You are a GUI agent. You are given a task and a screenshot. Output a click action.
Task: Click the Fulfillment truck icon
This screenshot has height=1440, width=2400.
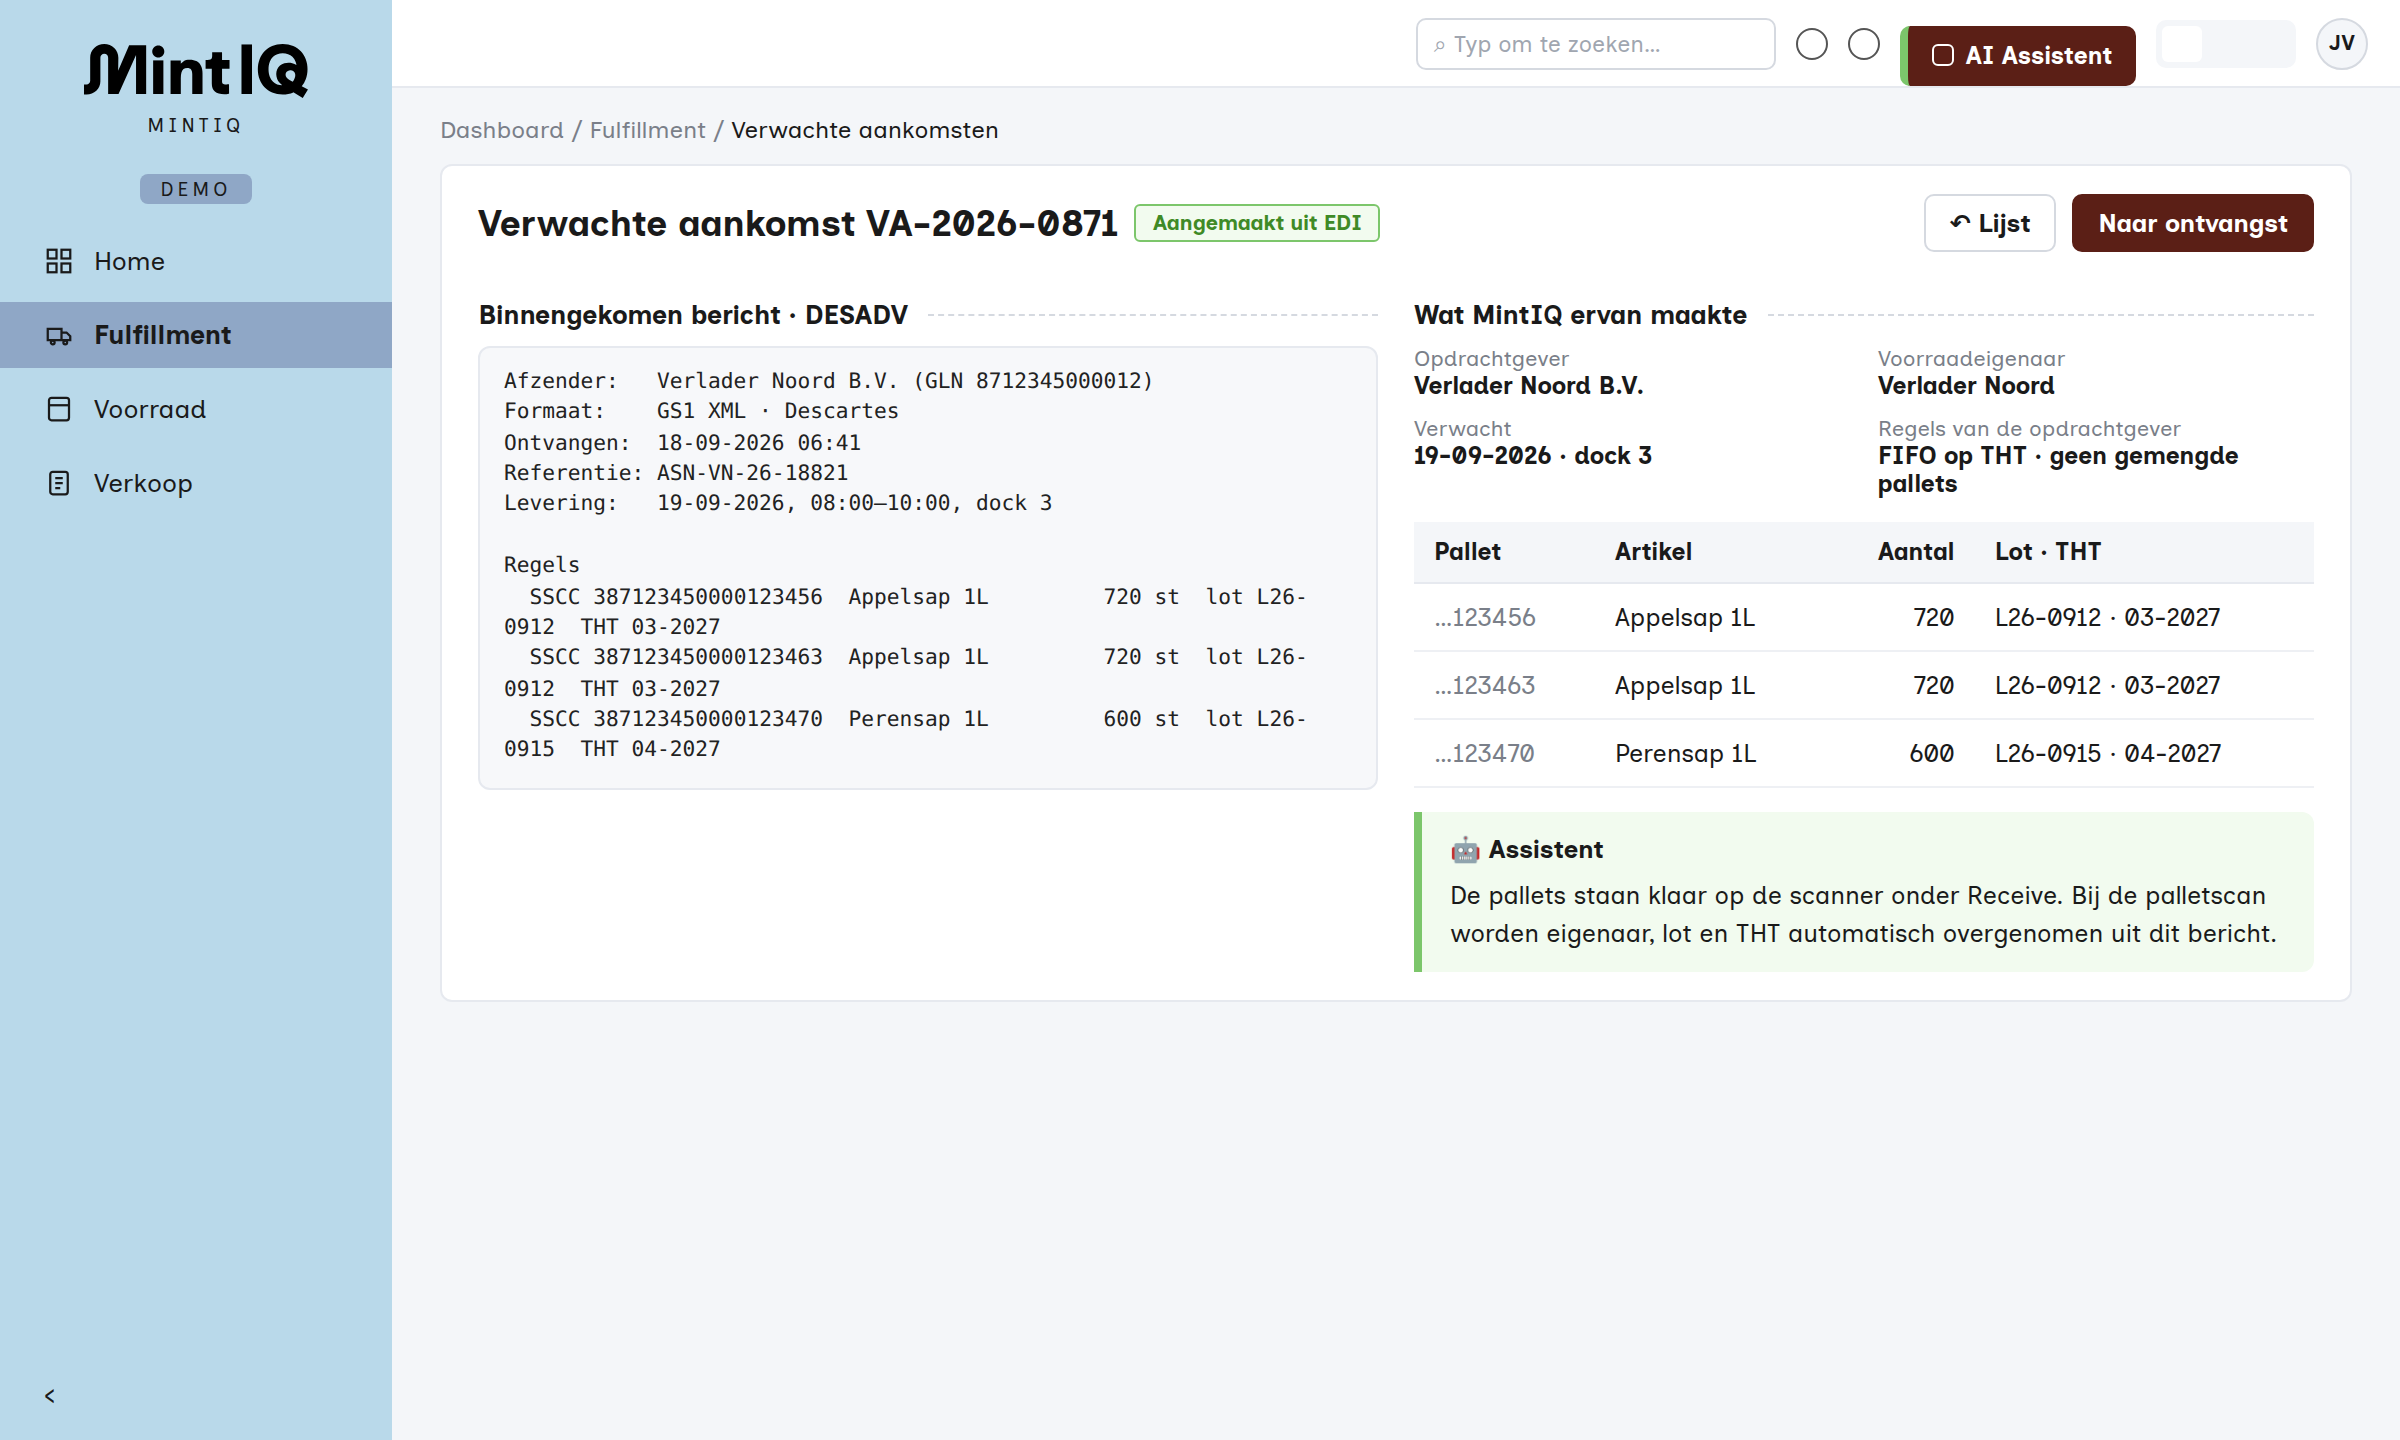pyautogui.click(x=59, y=335)
